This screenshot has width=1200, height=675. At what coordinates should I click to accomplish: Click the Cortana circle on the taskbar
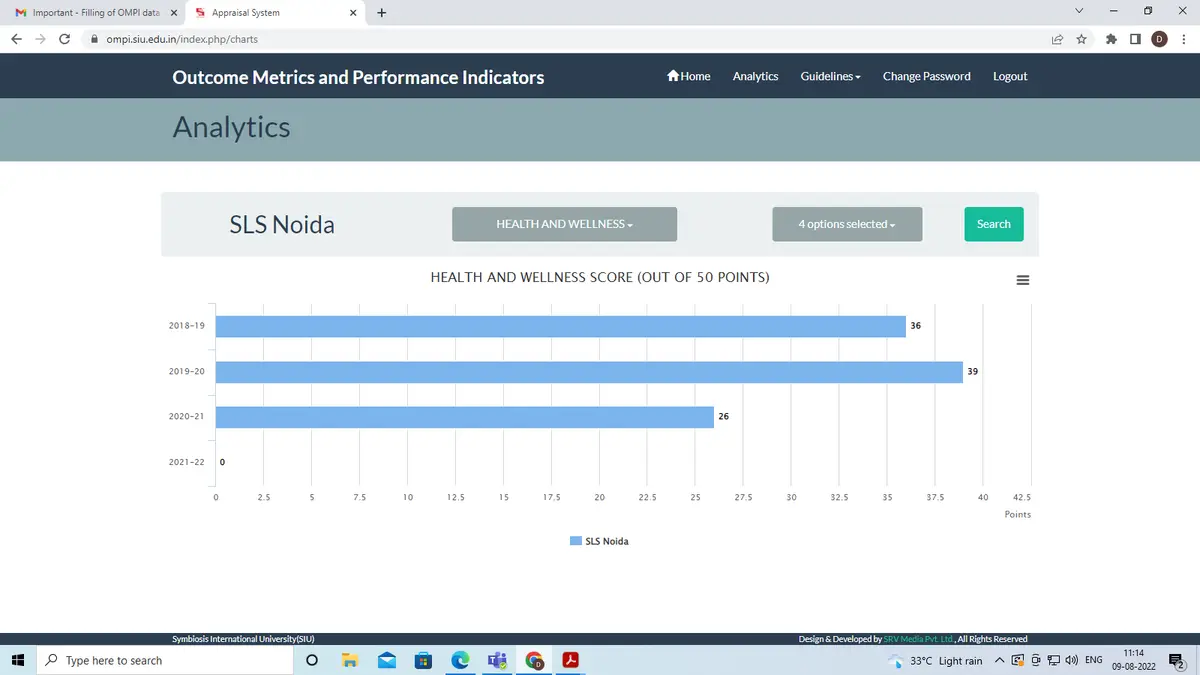[312, 660]
